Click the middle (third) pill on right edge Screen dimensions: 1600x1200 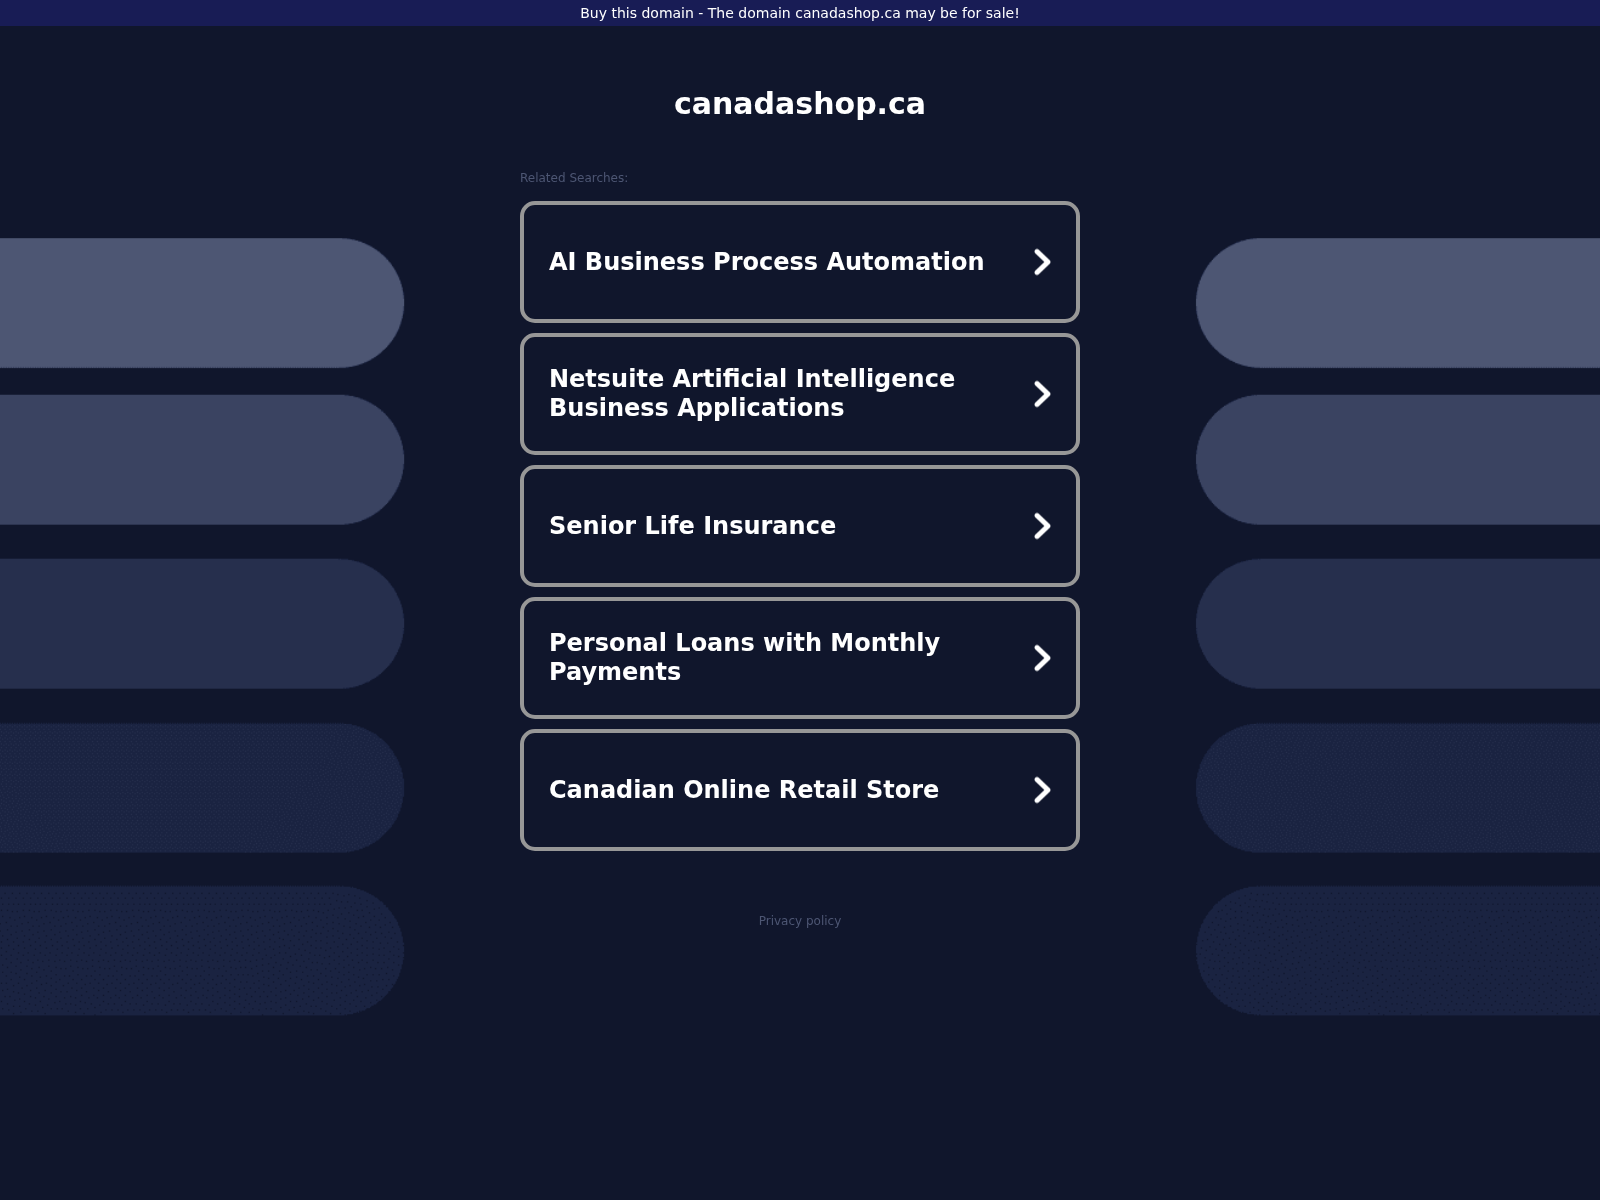click(x=1400, y=624)
